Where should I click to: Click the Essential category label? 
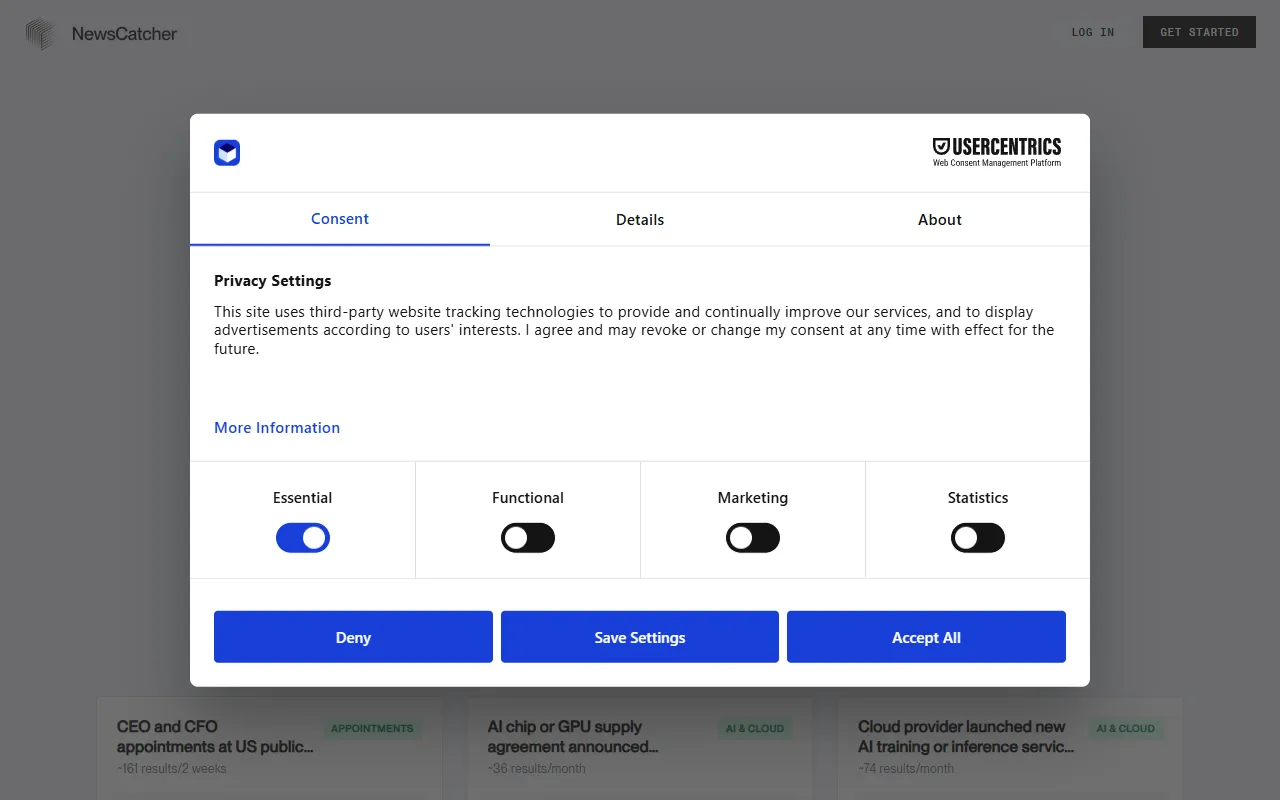click(x=302, y=498)
